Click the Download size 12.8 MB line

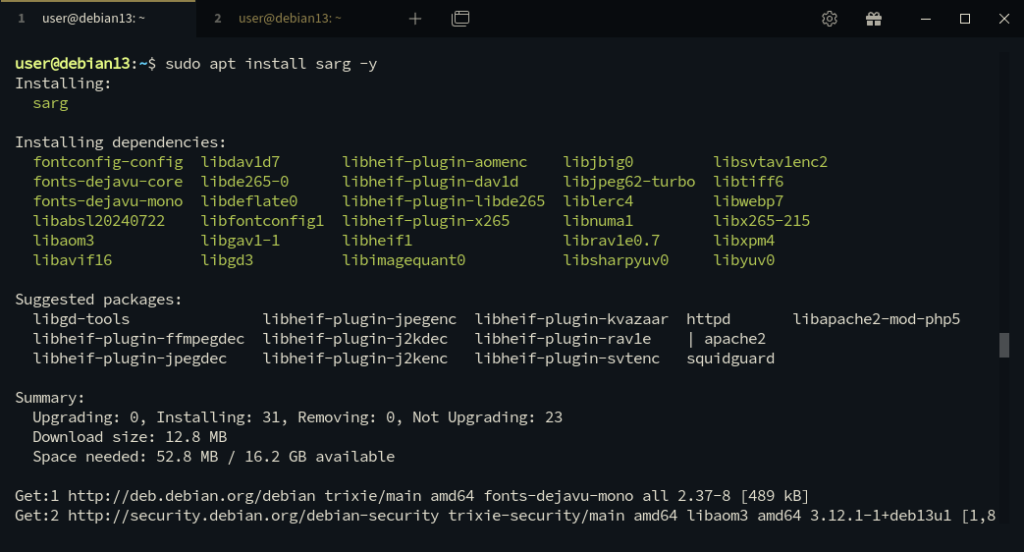[x=130, y=437]
